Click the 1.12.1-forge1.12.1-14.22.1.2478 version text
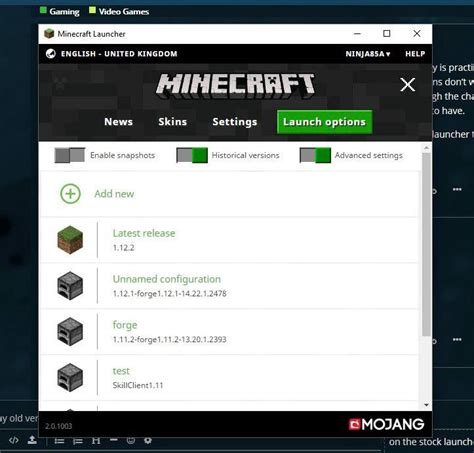The image size is (474, 453). 169,294
